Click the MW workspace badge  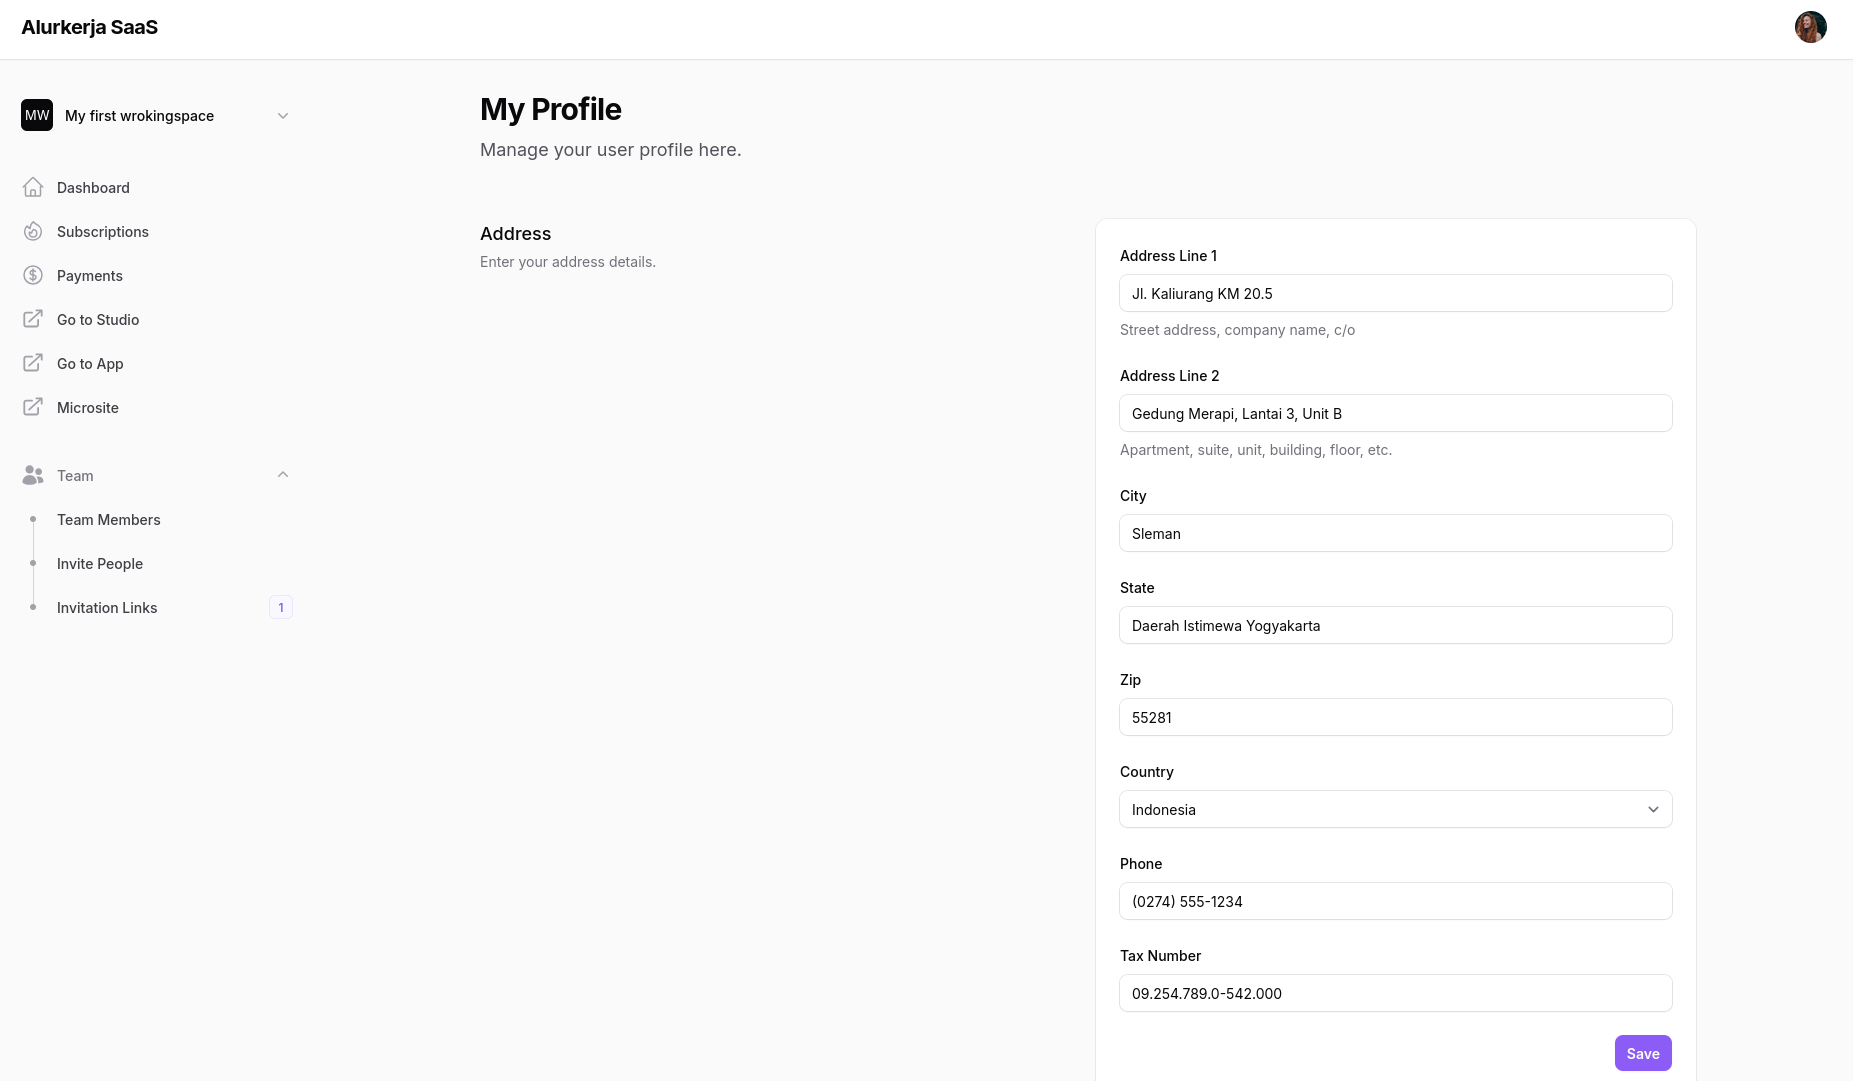[x=37, y=116]
